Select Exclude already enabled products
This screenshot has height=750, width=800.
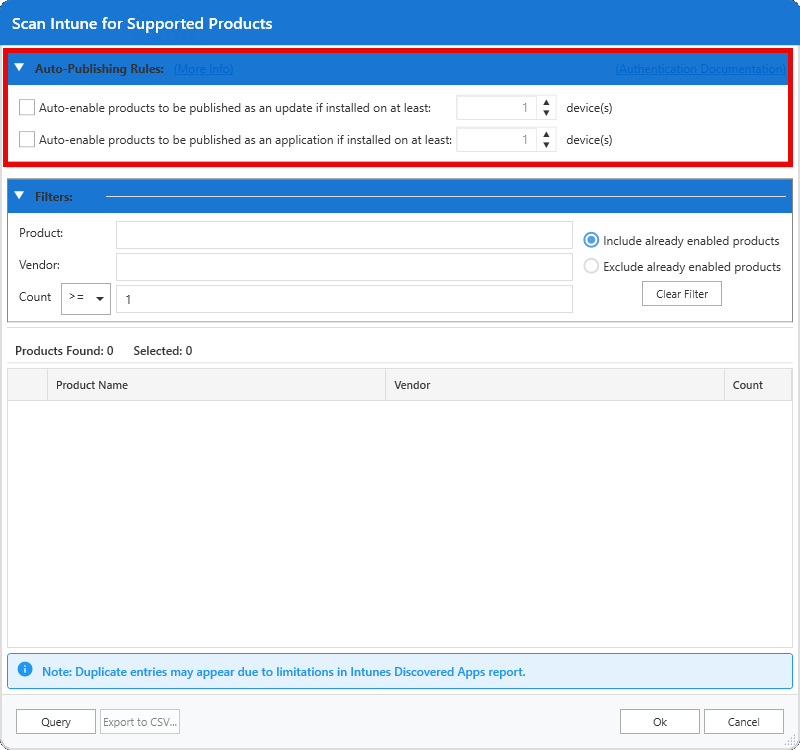591,267
